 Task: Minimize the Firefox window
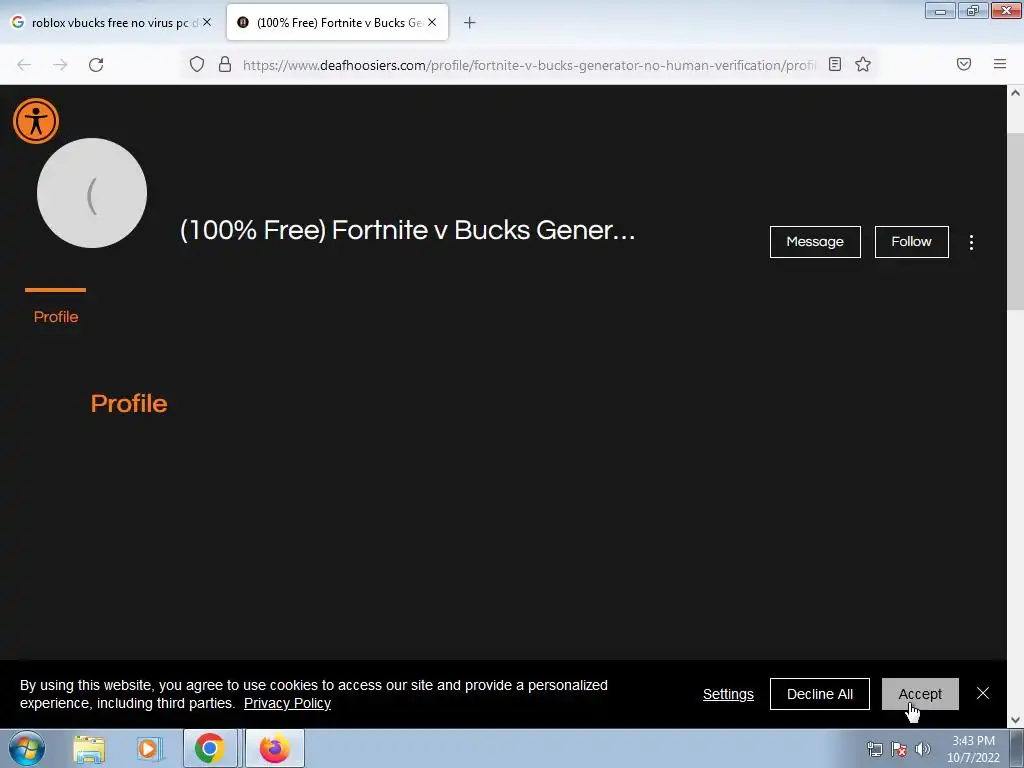point(940,11)
